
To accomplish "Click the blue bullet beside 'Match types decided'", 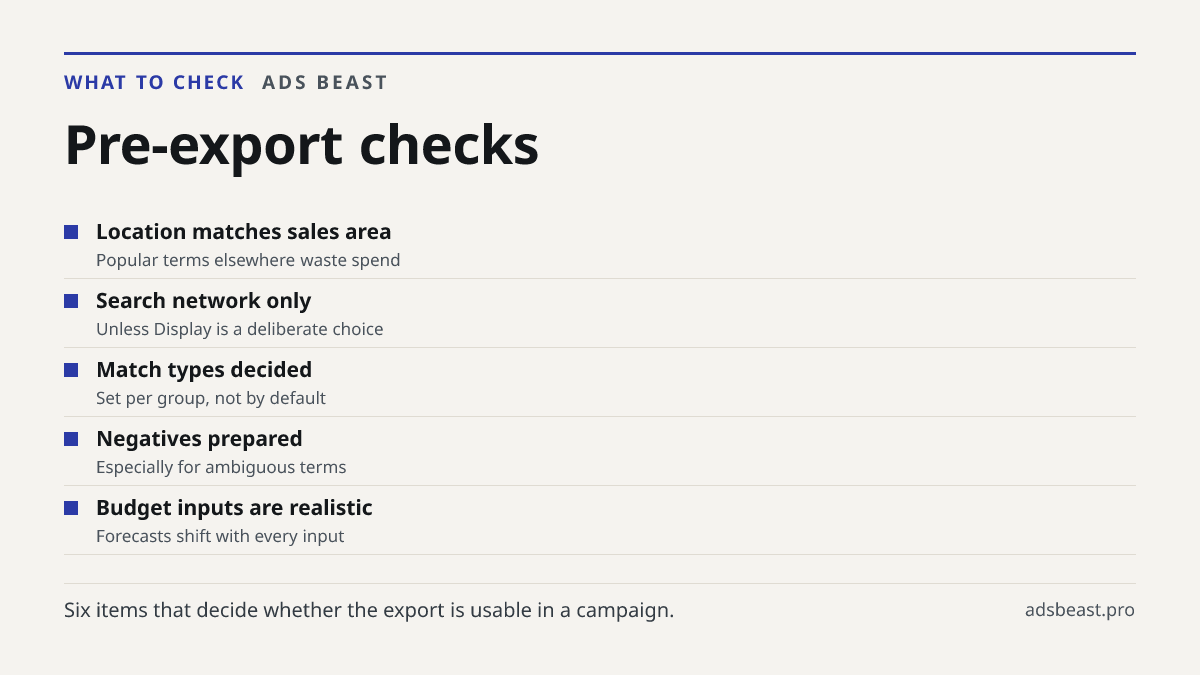I will click(71, 370).
